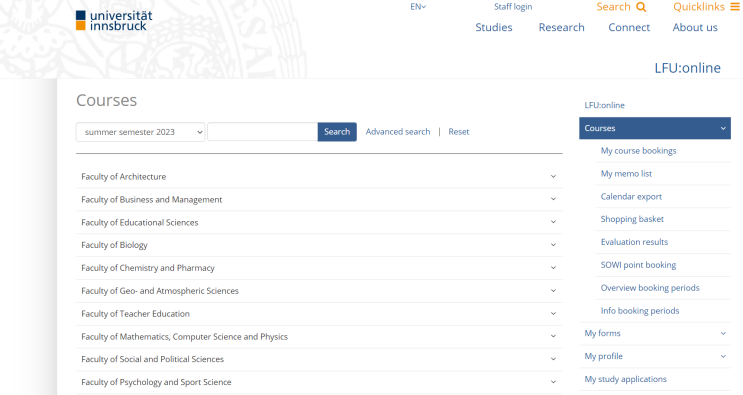Expand the My profile sidebar chevron
Screen dimensions: 743x395
(x=723, y=356)
